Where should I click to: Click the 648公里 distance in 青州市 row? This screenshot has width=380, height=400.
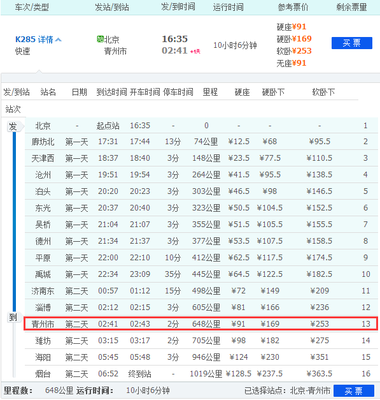coord(206,324)
